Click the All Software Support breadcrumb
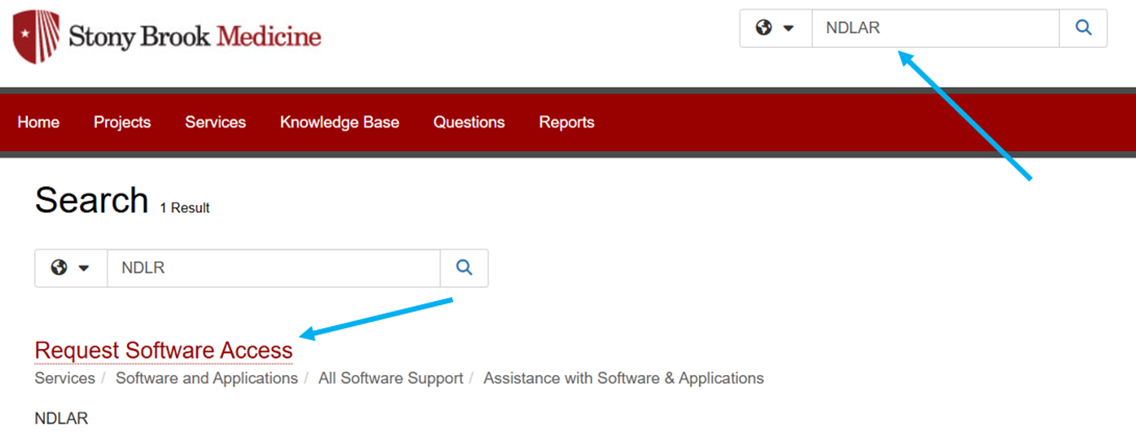 (x=390, y=378)
